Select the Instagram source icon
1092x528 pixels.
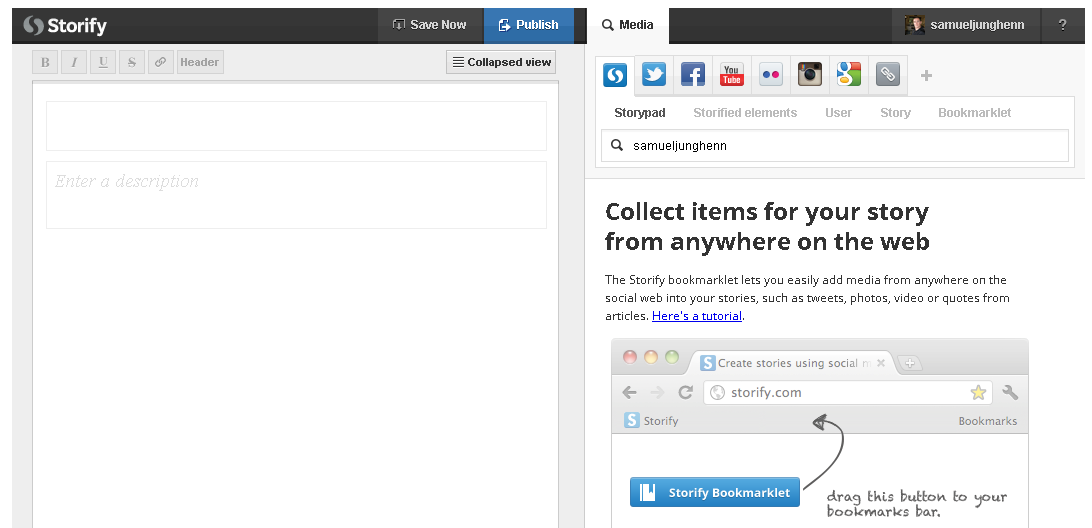(x=810, y=75)
